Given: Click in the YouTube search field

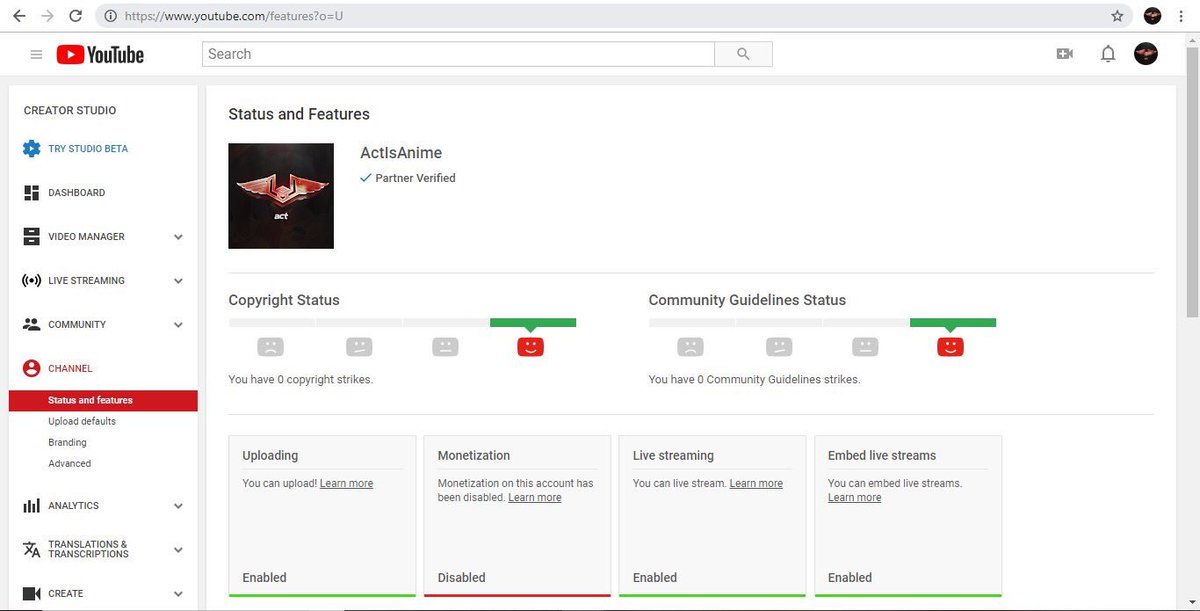Looking at the screenshot, I should (x=458, y=54).
